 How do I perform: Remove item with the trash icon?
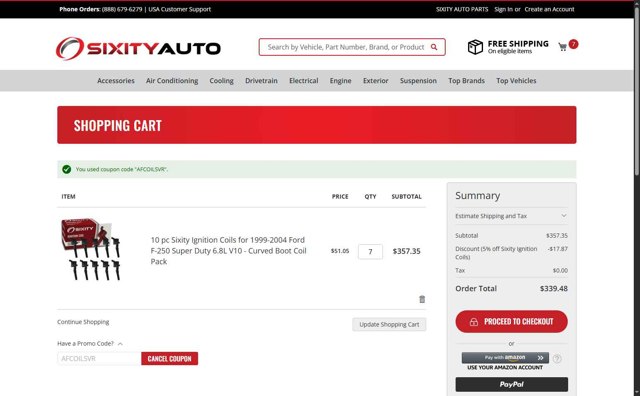pos(422,299)
